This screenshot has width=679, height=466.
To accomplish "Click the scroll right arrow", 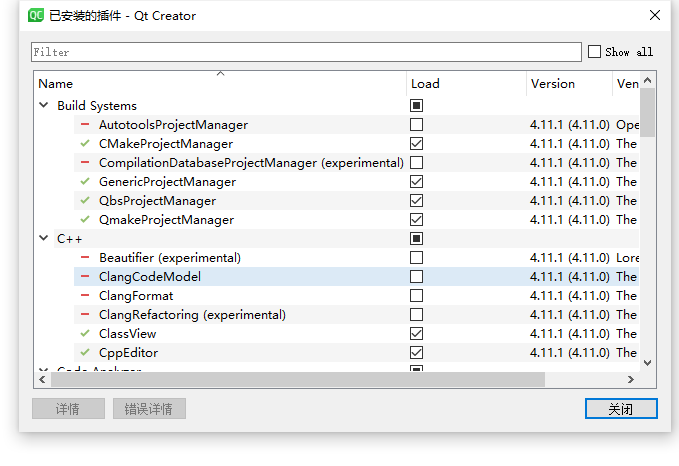I will tap(631, 380).
